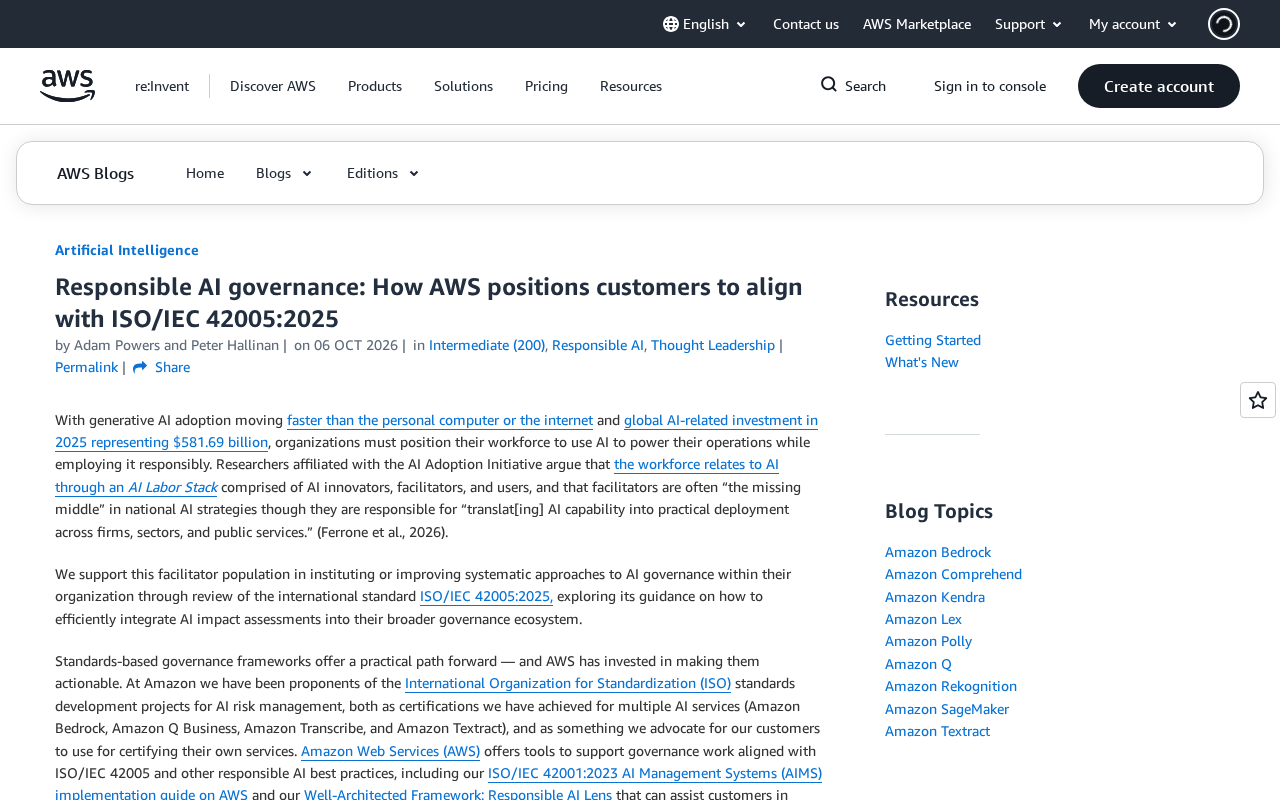This screenshot has height=800, width=1280.
Task: Open the Solutions menu
Action: 463,86
